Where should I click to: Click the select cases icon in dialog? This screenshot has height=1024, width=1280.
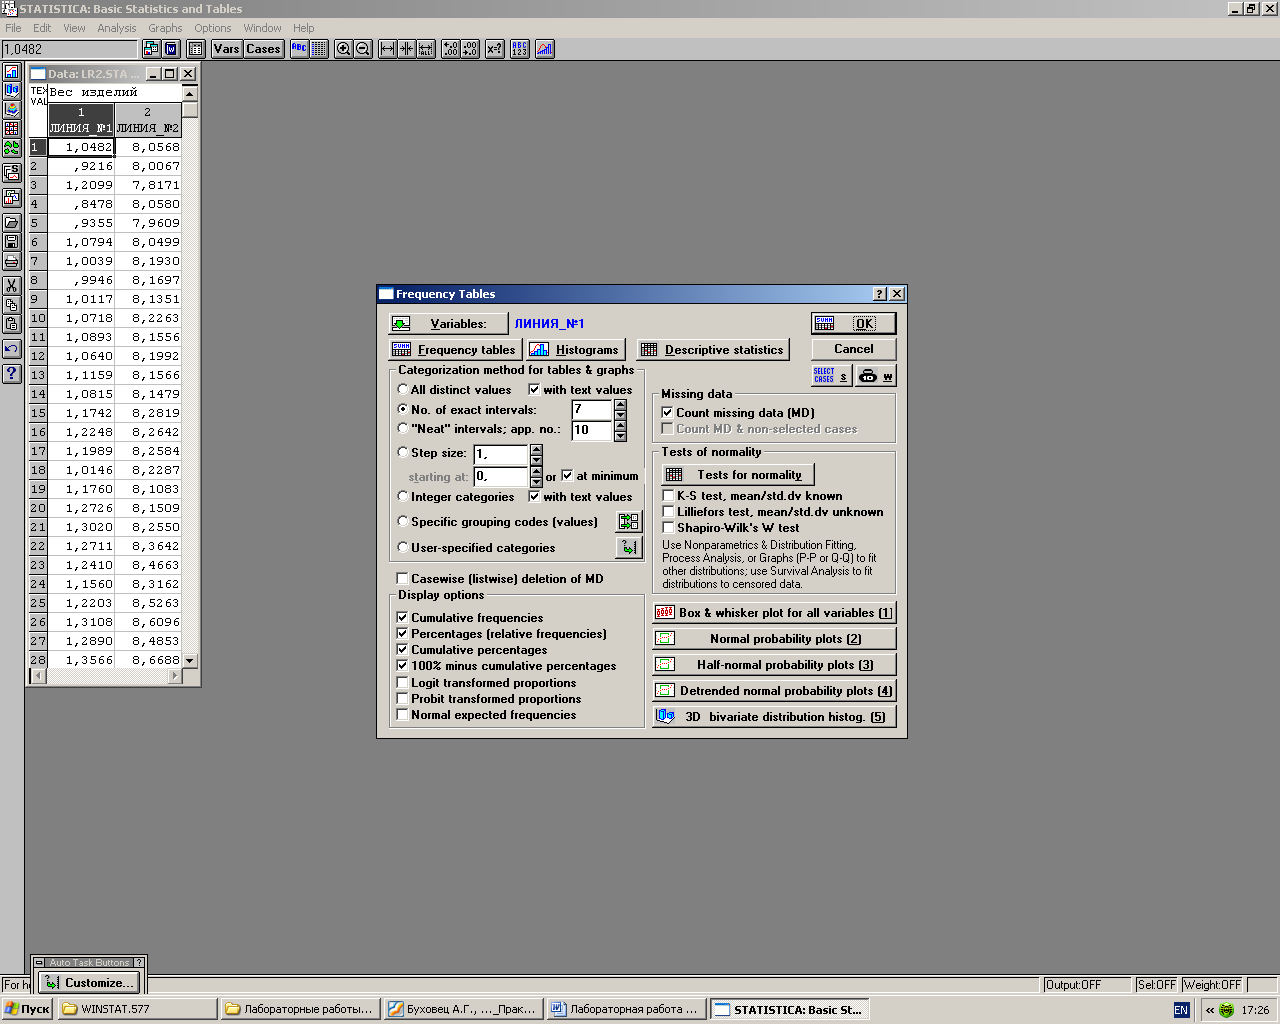coord(831,376)
